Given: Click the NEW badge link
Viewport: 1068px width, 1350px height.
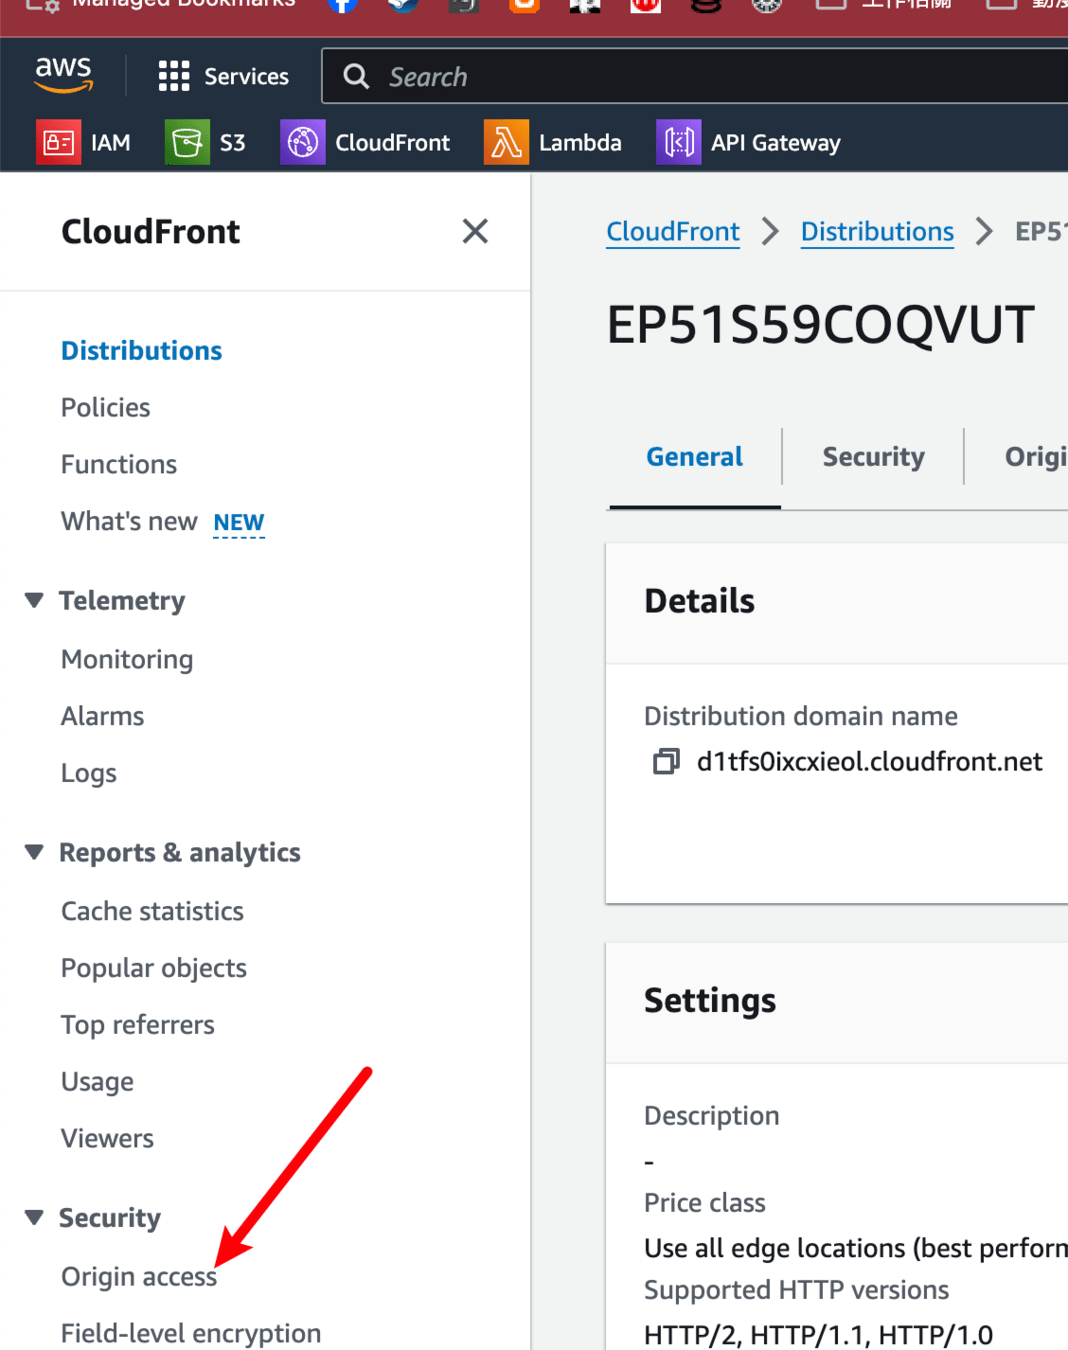Looking at the screenshot, I should [238, 523].
